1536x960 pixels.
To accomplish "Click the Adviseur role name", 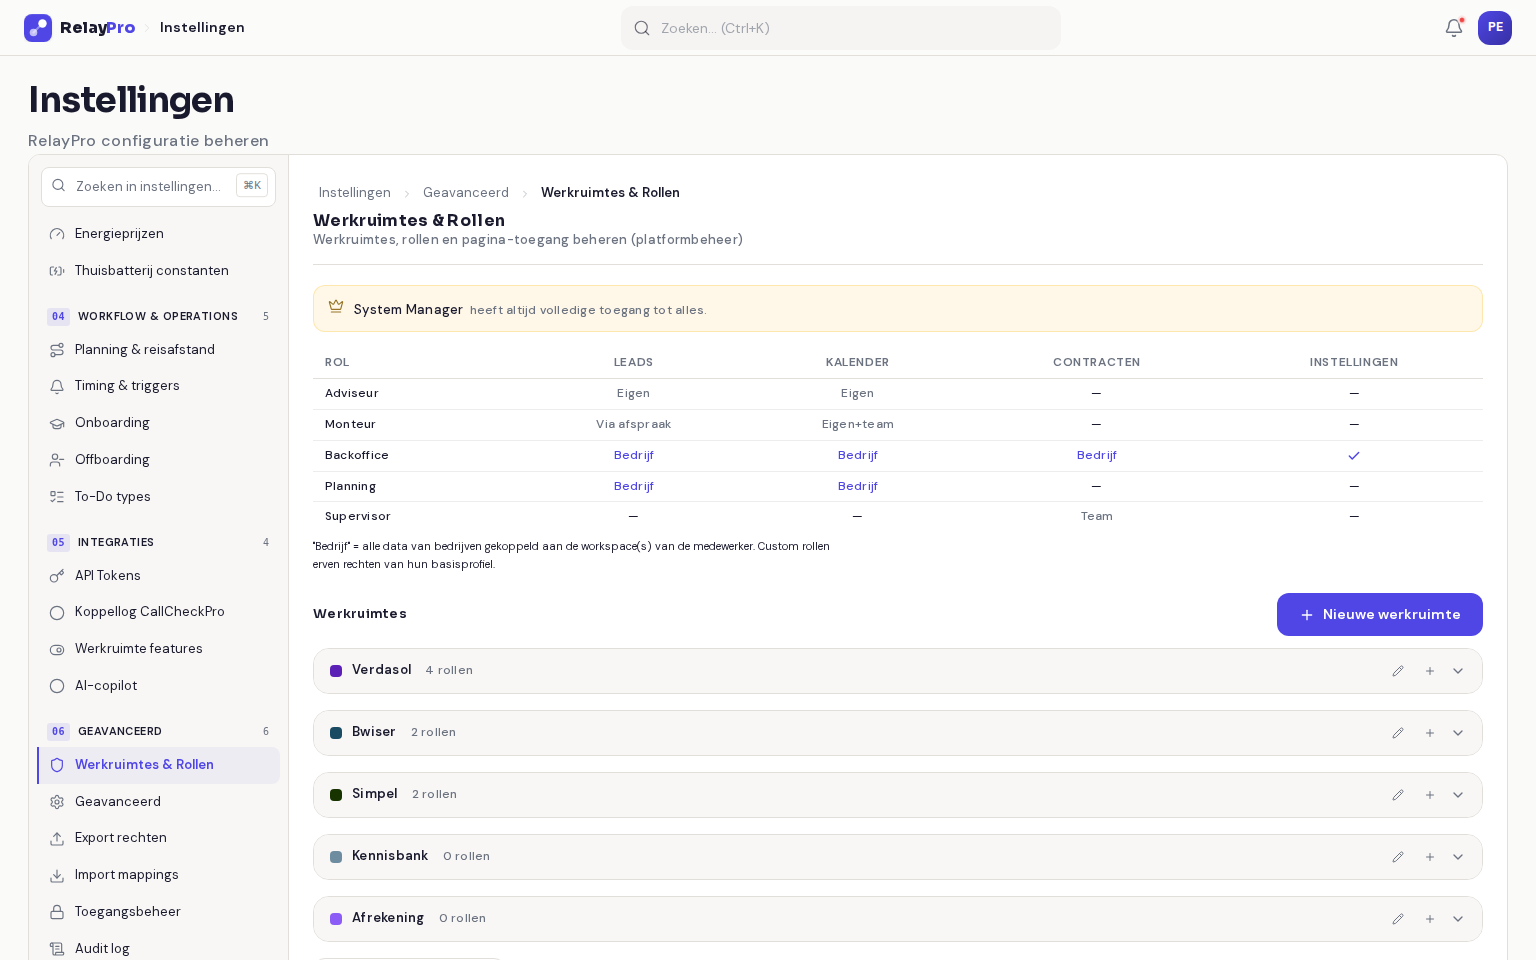I will pyautogui.click(x=352, y=394).
